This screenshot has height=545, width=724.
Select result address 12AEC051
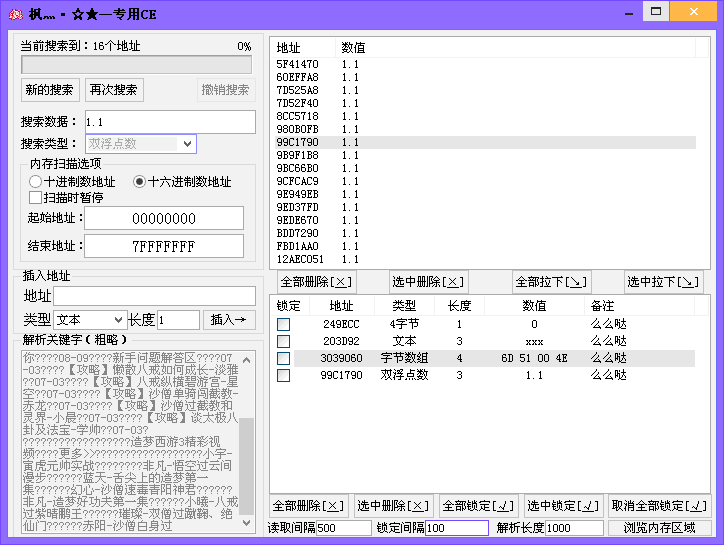300,259
